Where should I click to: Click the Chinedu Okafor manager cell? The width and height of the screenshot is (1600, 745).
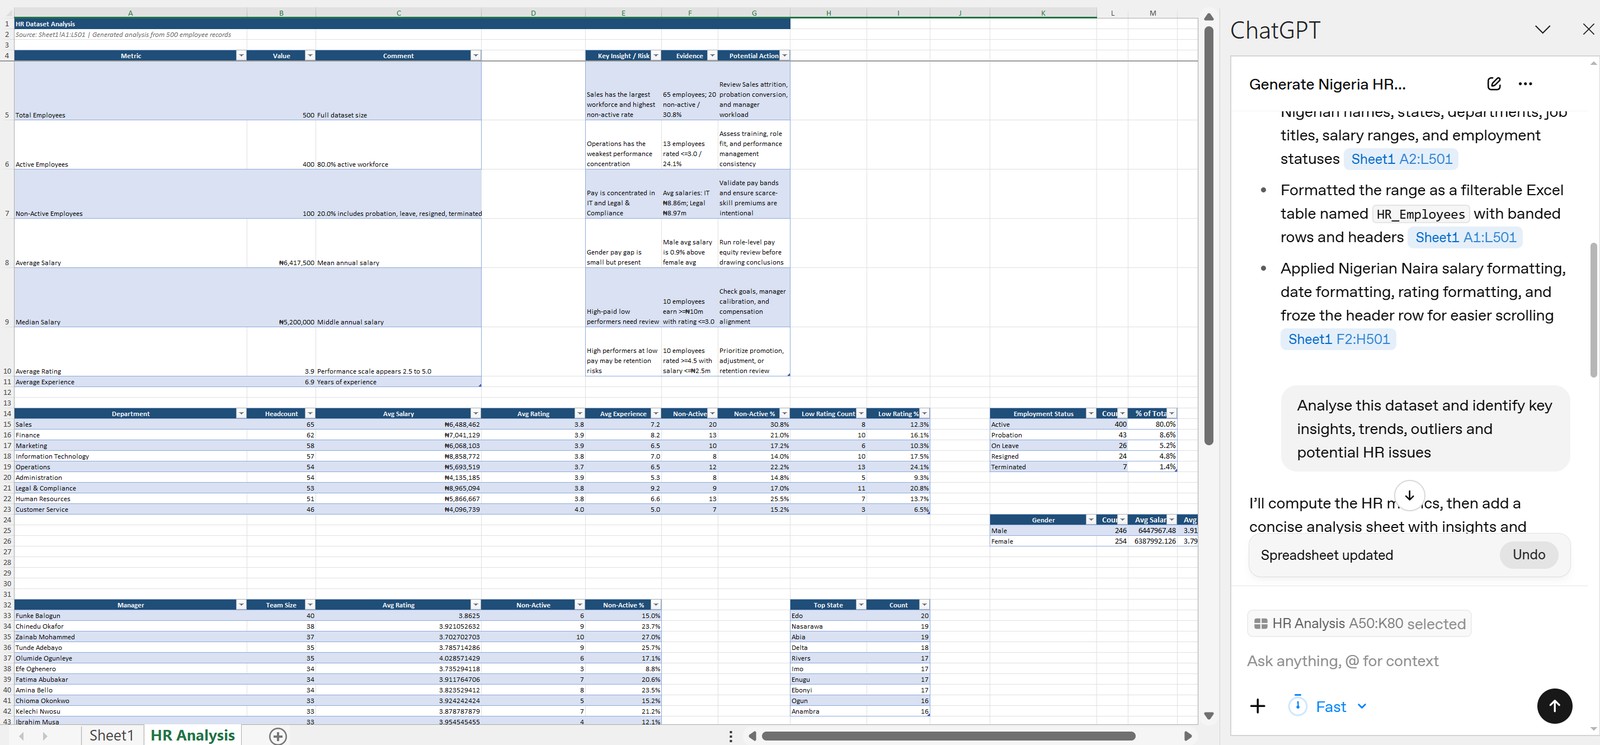(130, 626)
